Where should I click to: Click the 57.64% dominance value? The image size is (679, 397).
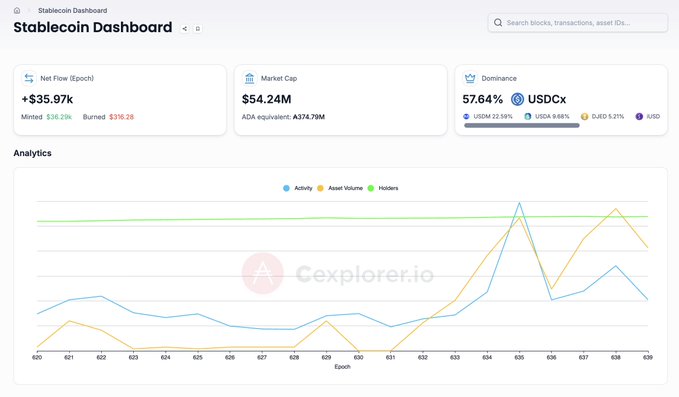pos(482,99)
